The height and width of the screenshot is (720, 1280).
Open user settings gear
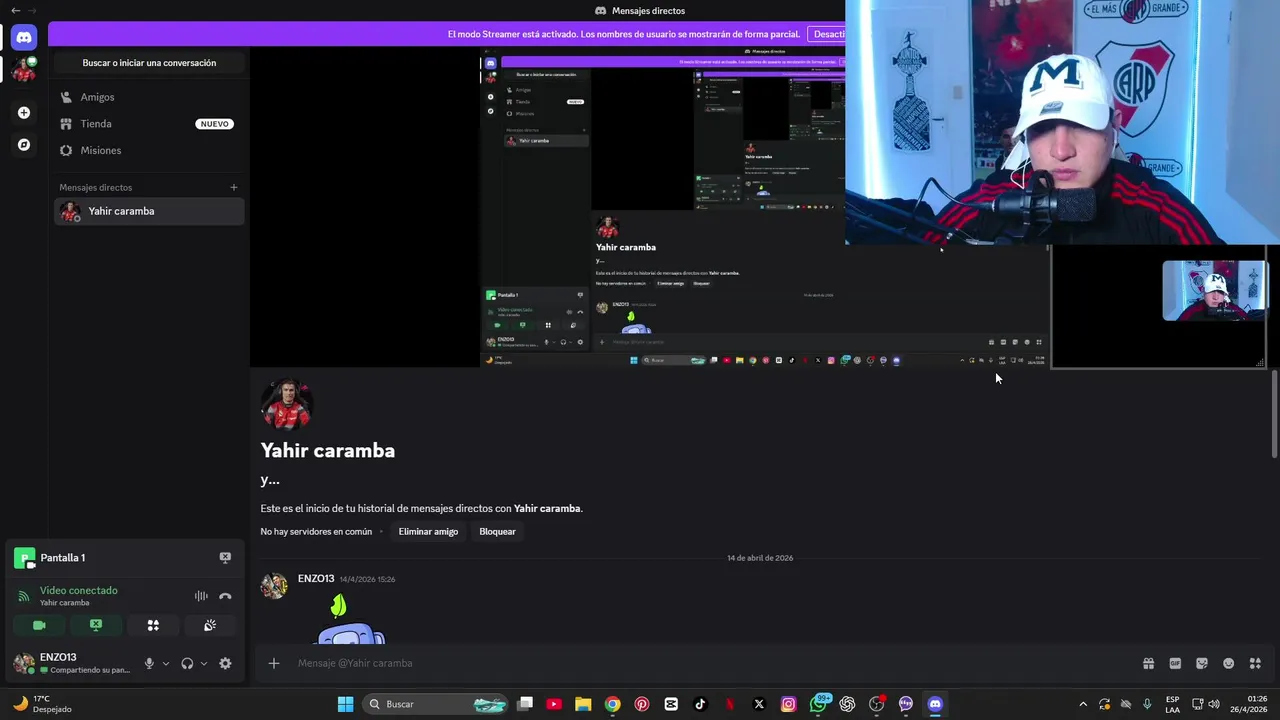click(x=225, y=663)
